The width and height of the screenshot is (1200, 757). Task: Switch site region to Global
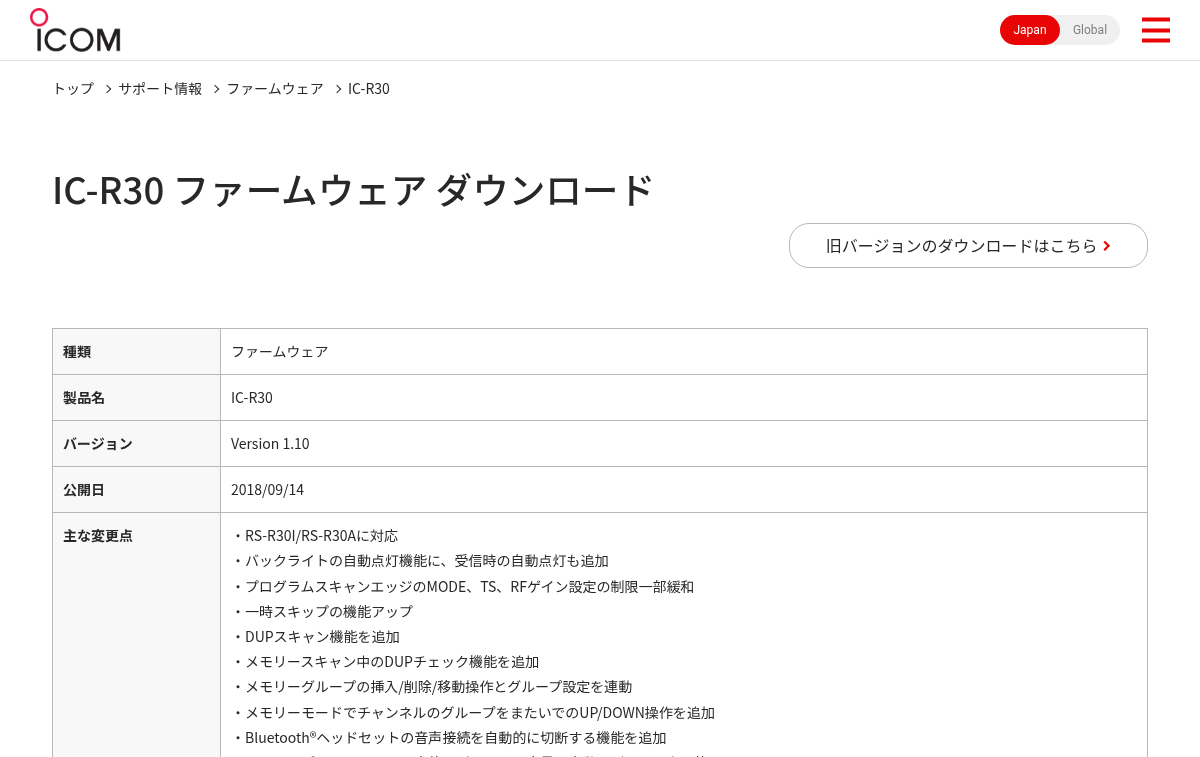[x=1090, y=30]
